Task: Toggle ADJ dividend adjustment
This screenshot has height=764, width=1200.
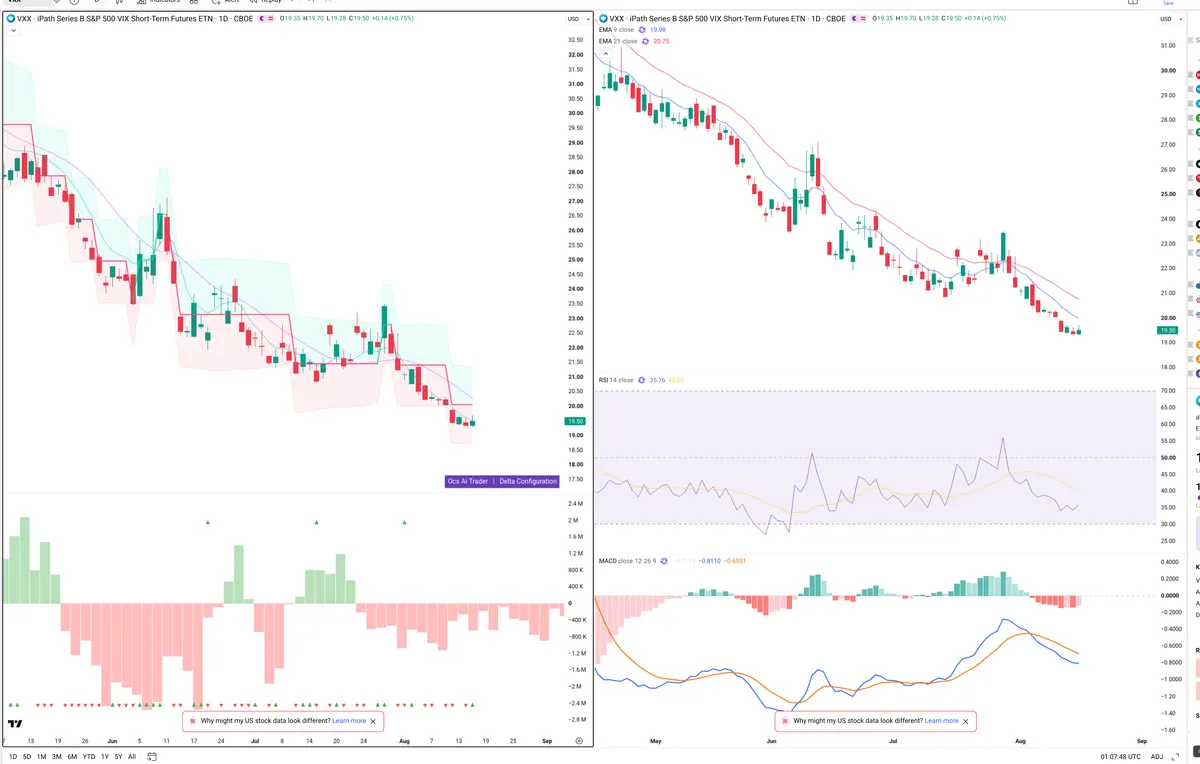Action: point(1157,756)
